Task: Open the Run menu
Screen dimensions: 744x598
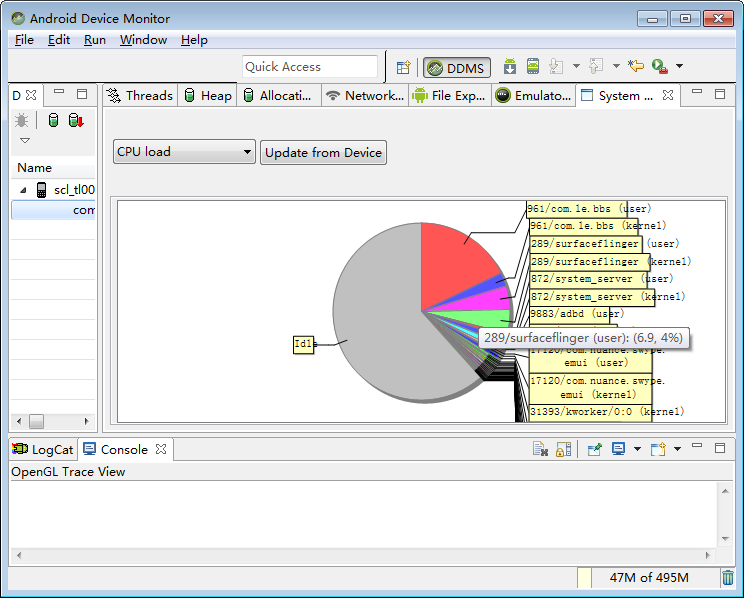Action: 95,40
